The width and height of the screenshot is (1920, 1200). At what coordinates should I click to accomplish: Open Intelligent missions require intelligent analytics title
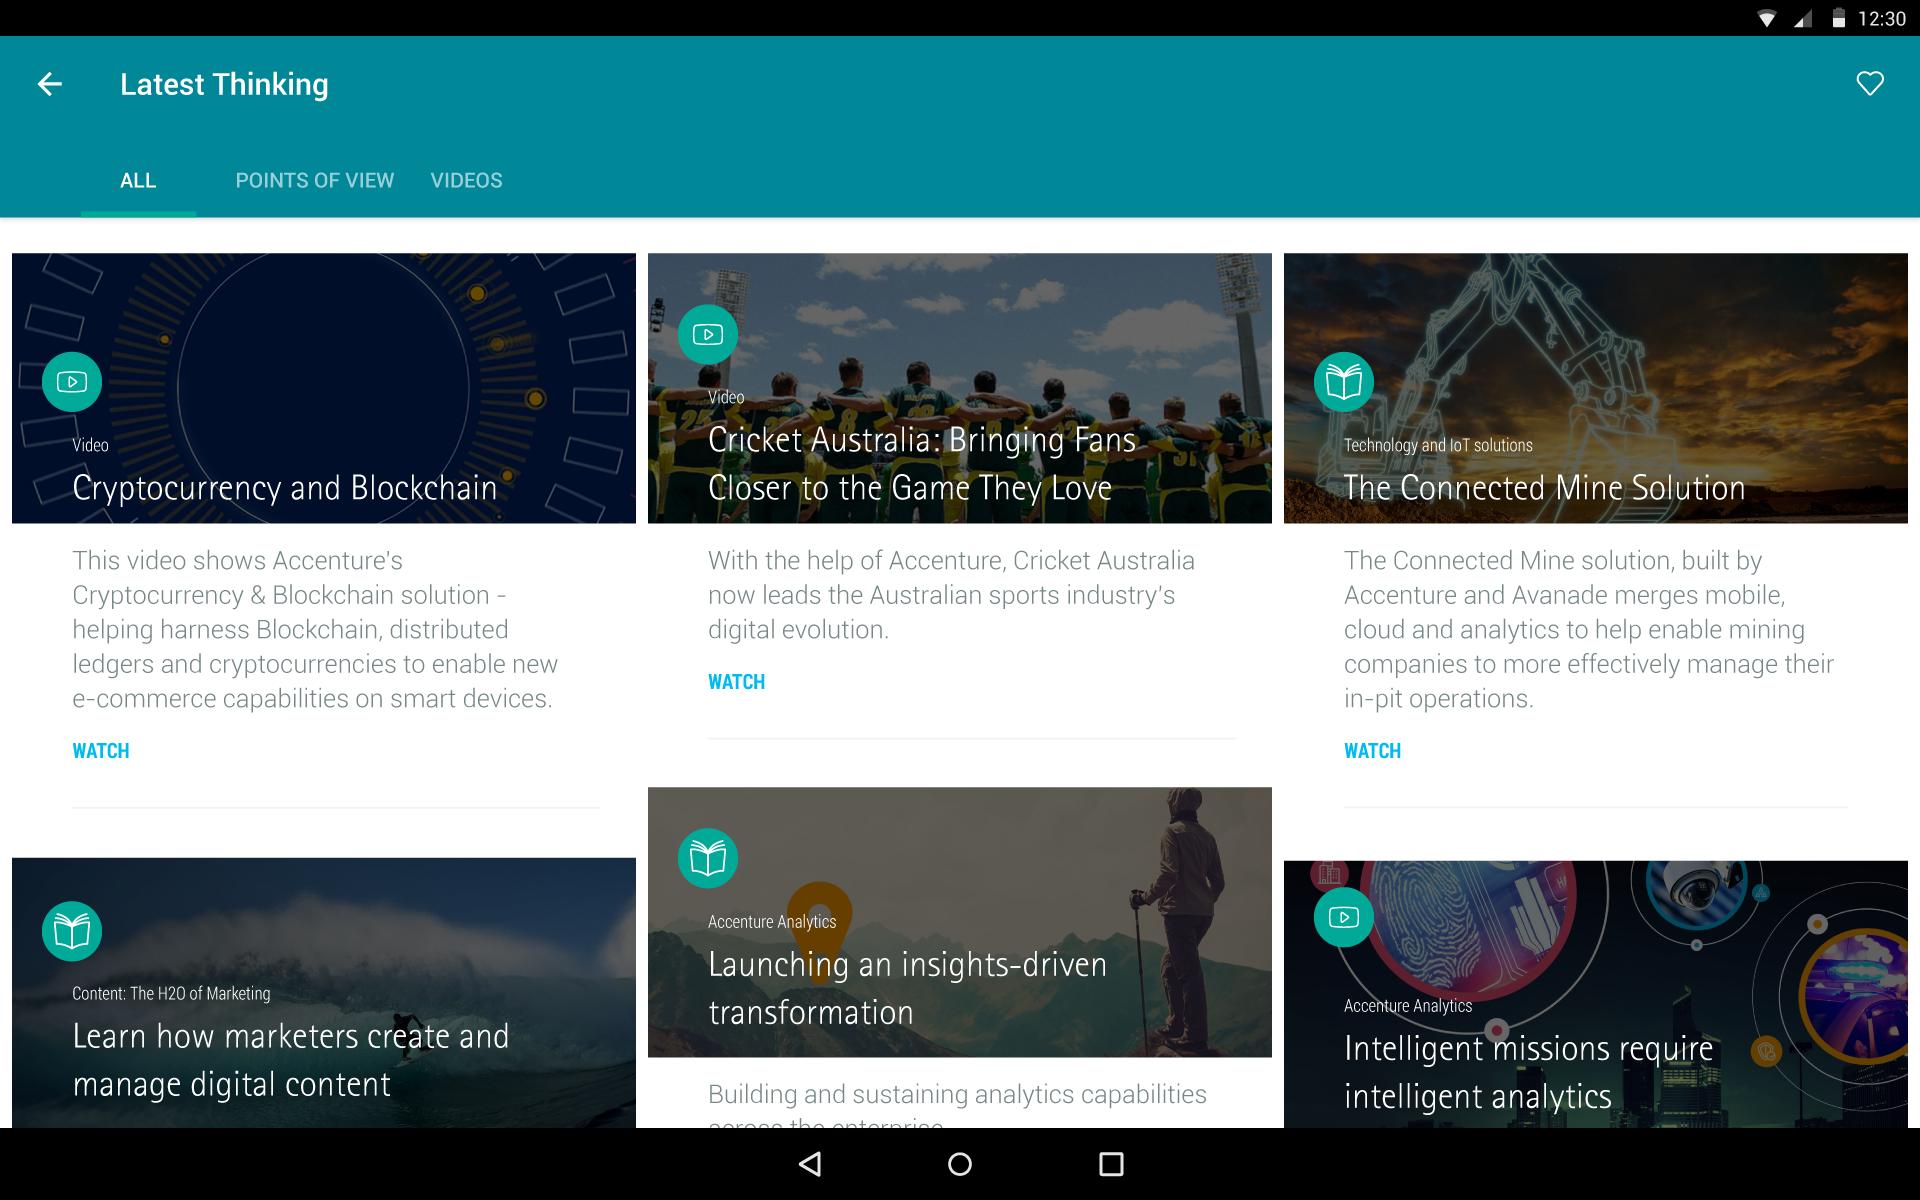1529,1072
